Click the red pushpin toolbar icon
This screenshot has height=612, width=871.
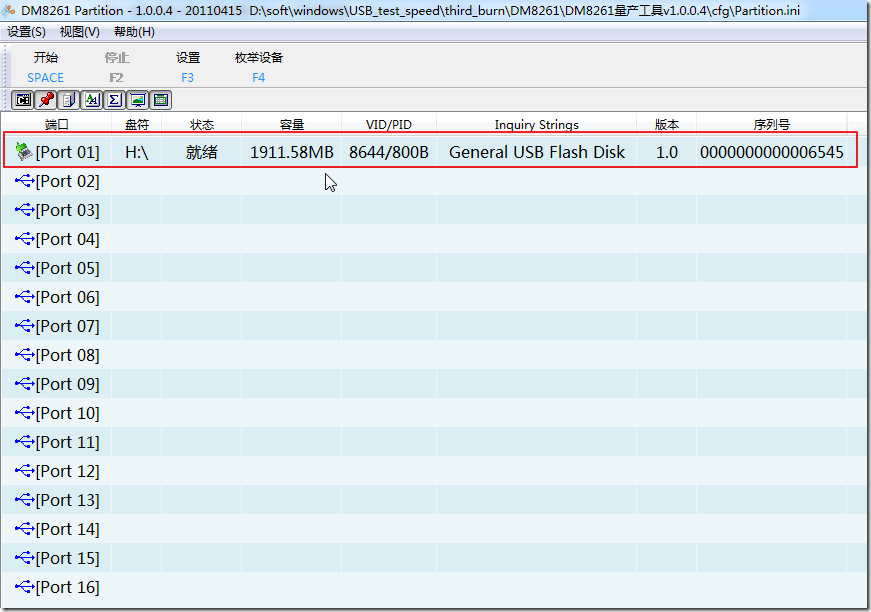pyautogui.click(x=46, y=100)
